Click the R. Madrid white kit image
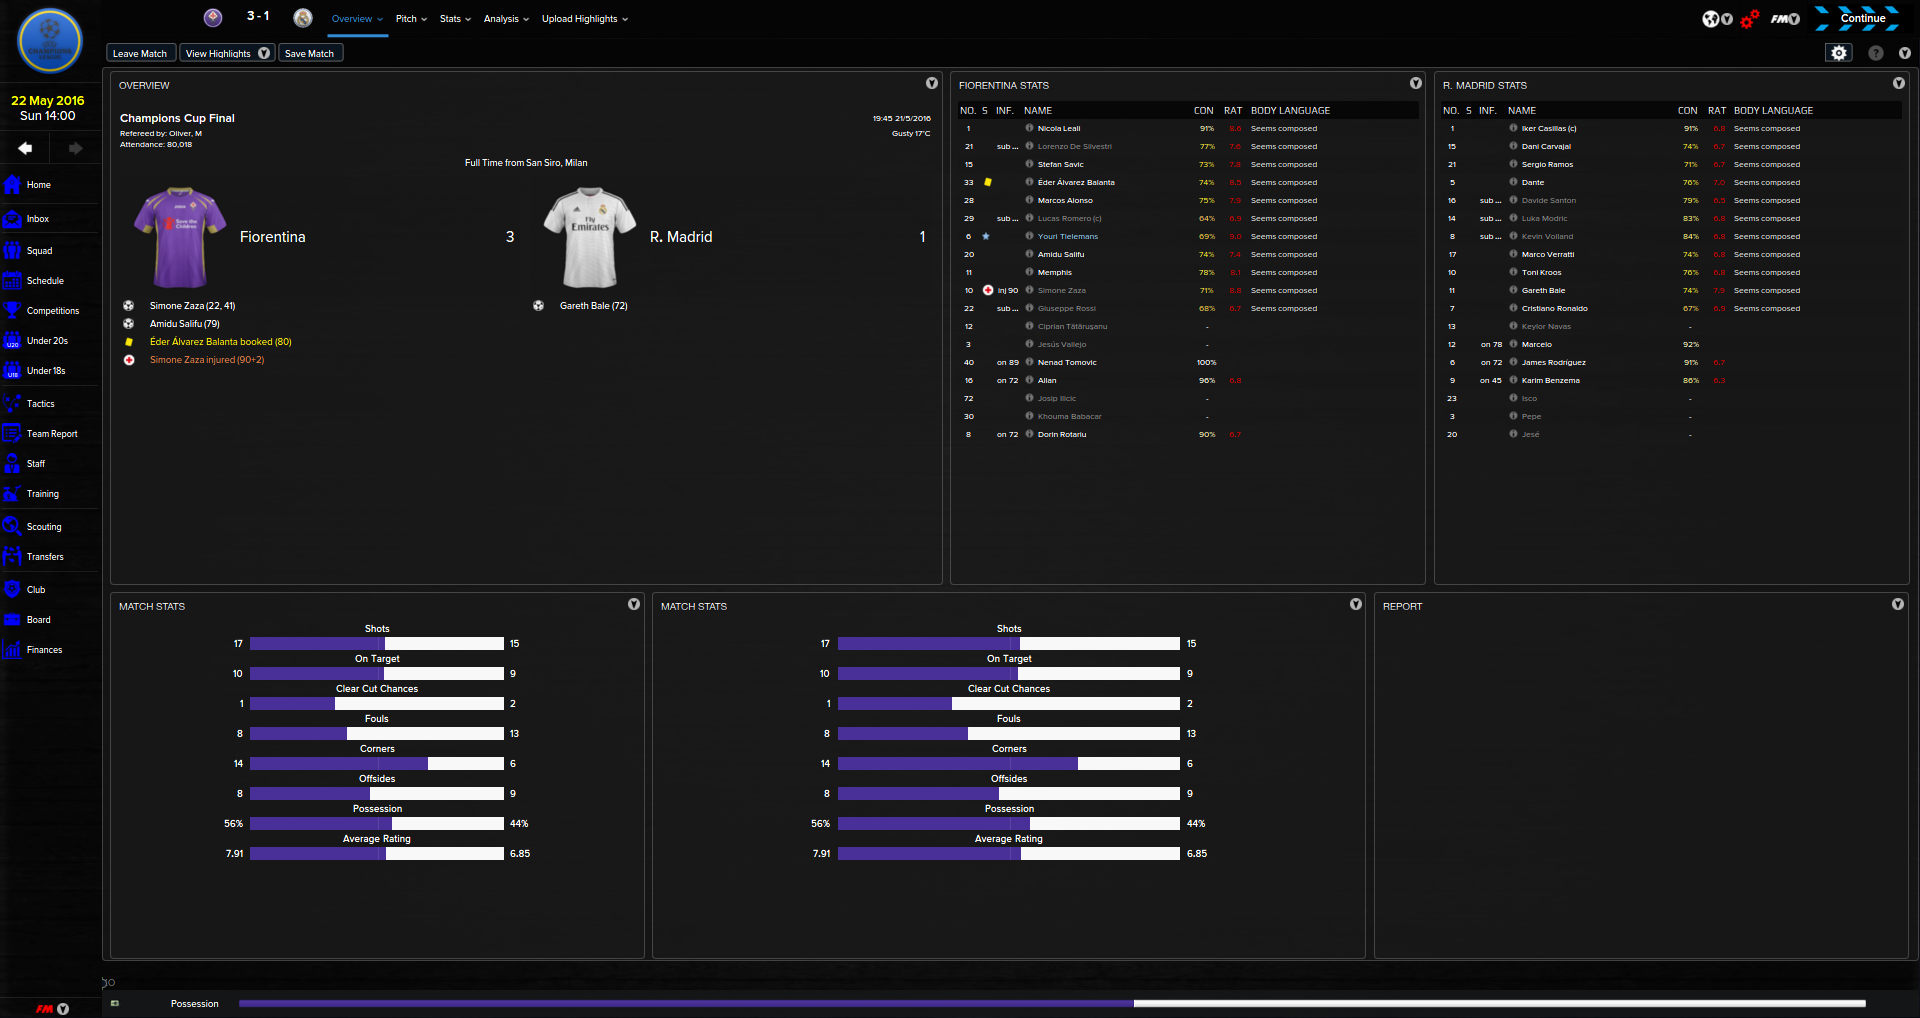Viewport: 1920px width, 1018px height. pos(590,237)
